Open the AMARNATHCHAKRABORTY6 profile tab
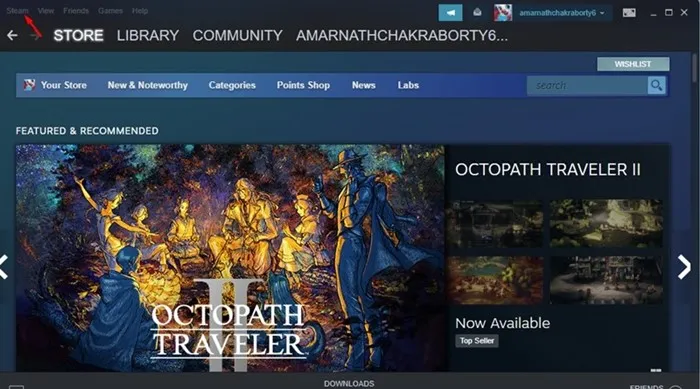 click(402, 35)
